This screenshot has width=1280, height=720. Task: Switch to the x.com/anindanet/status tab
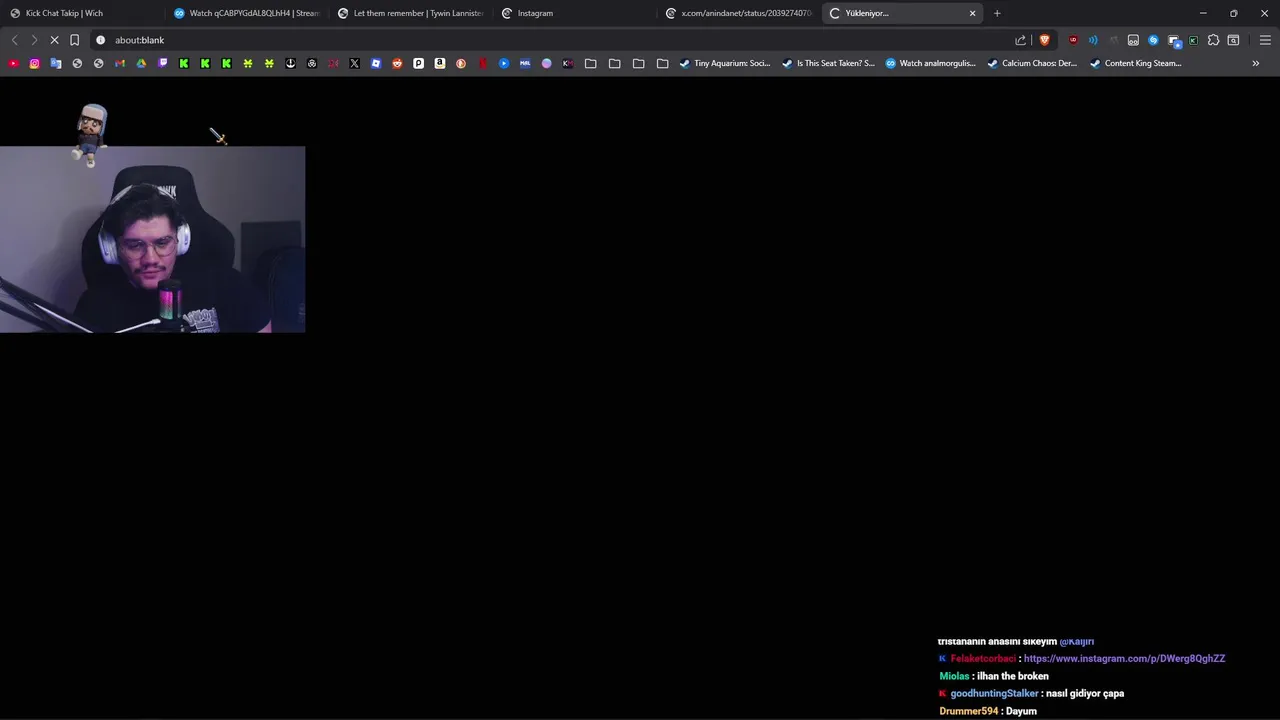tap(738, 13)
